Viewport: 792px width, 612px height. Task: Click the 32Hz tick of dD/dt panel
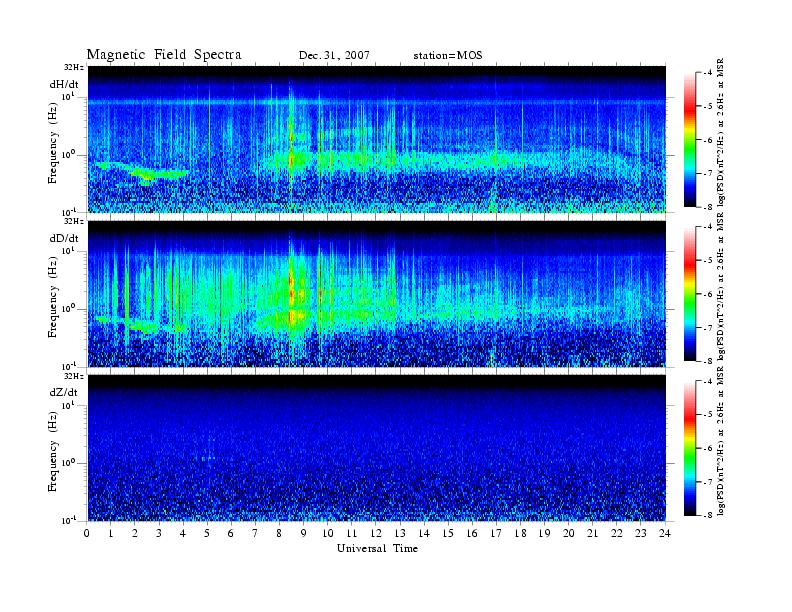coord(74,221)
